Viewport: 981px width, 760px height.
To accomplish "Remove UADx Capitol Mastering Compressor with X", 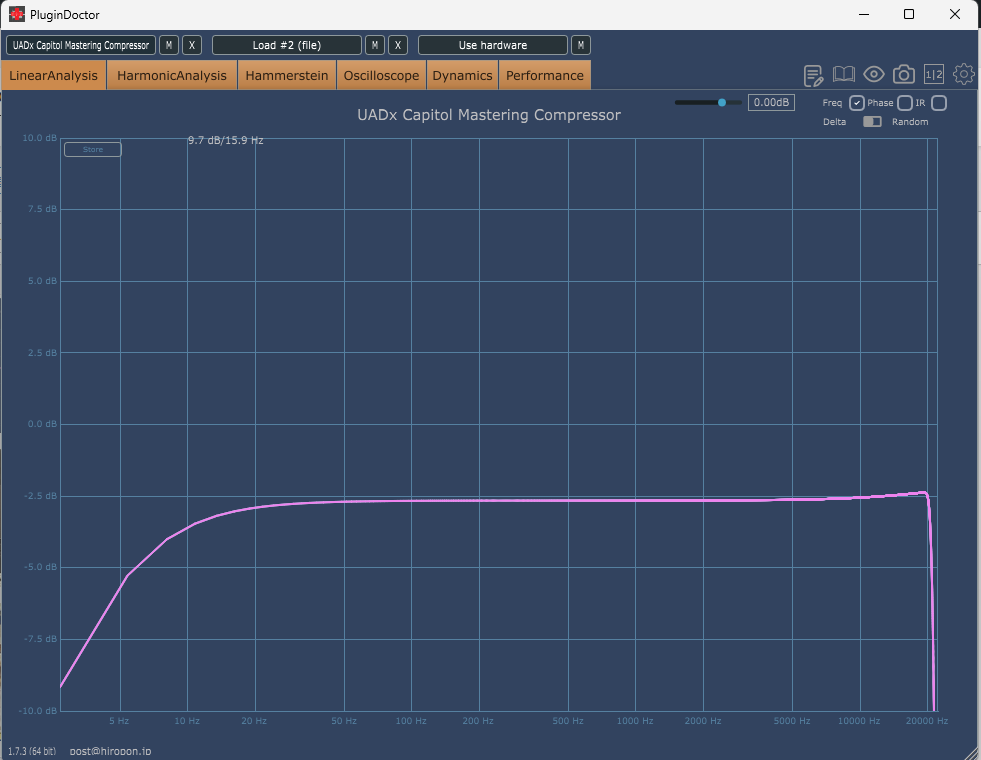I will coord(192,45).
